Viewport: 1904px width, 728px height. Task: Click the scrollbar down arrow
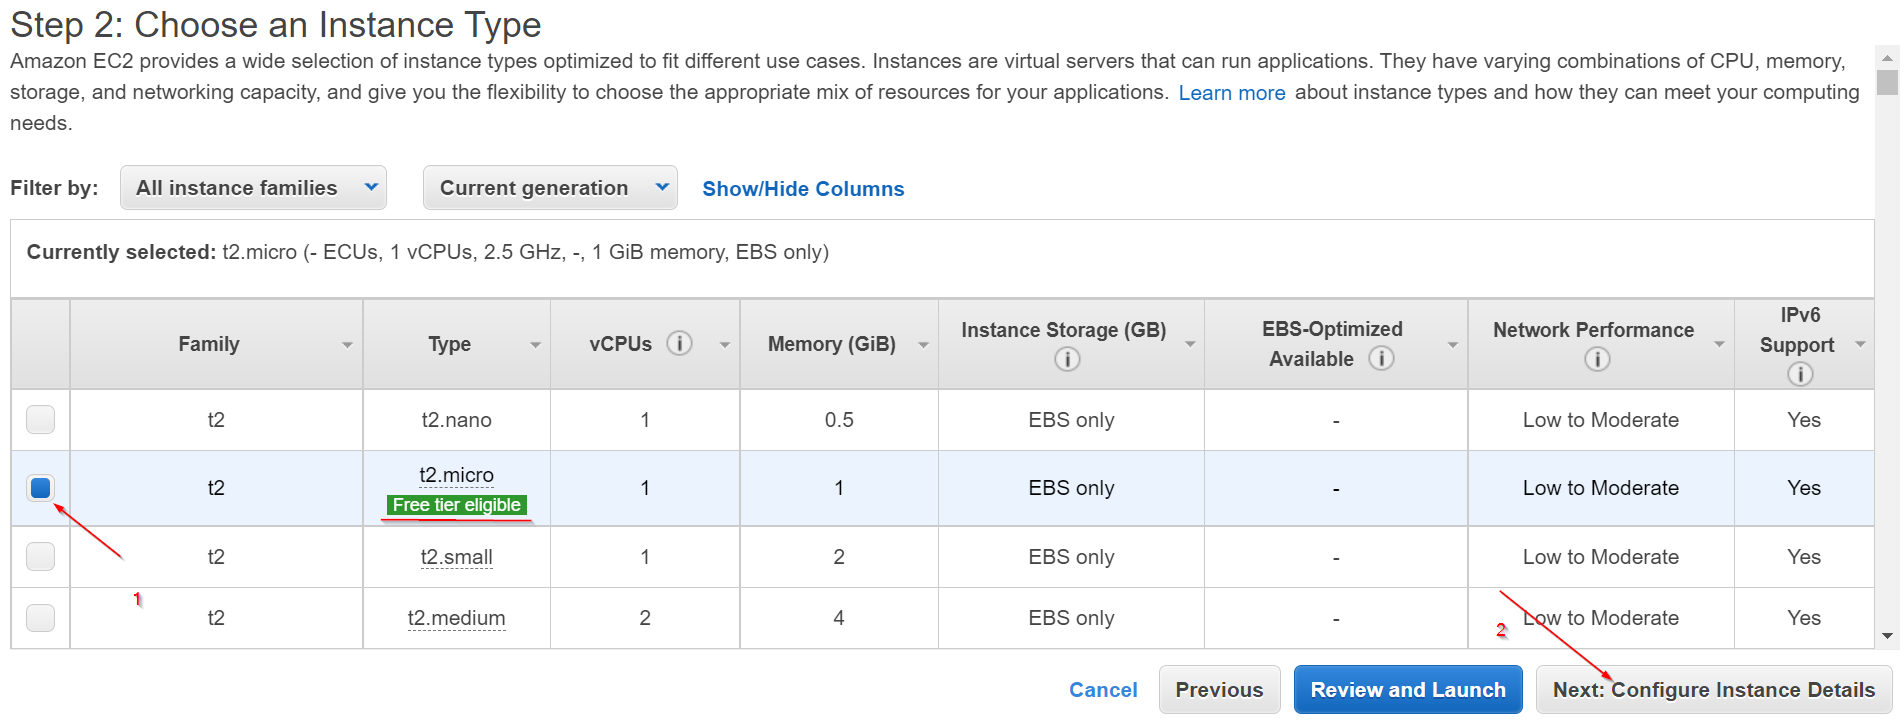tap(1887, 635)
